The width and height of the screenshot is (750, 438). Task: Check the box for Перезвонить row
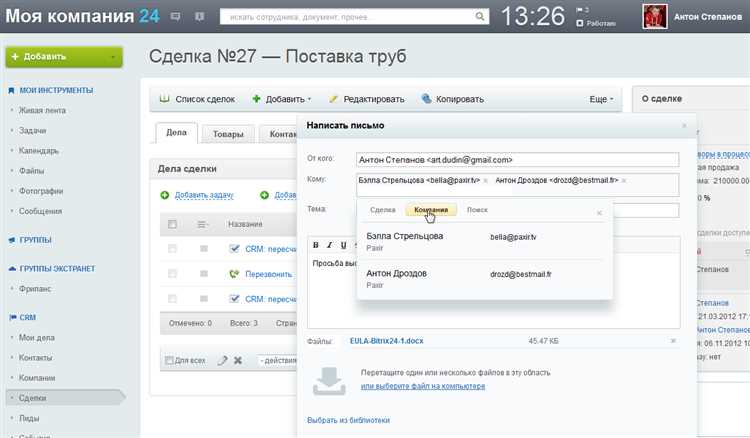[x=172, y=274]
